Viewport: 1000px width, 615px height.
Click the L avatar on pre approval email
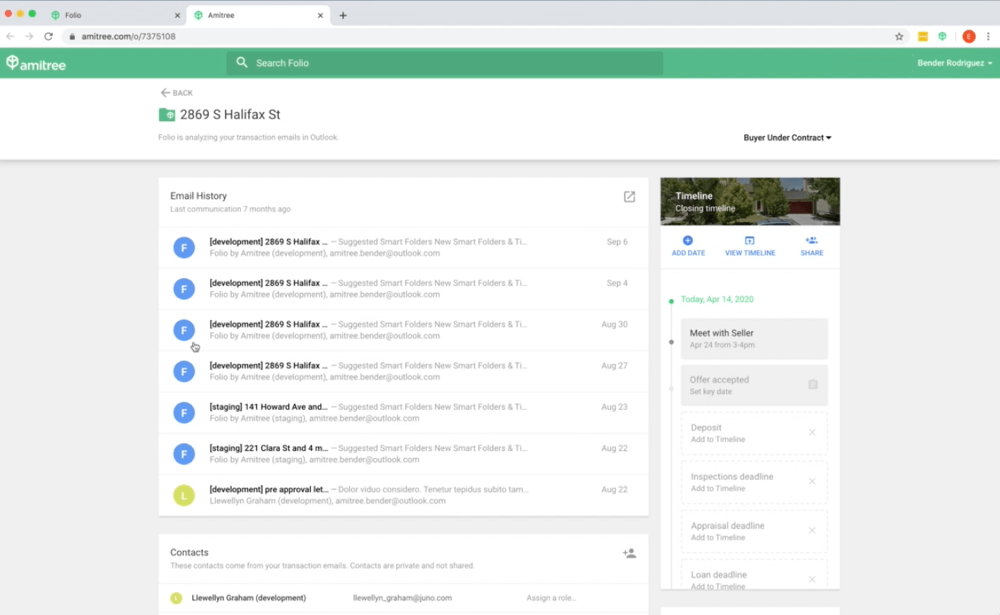click(184, 495)
